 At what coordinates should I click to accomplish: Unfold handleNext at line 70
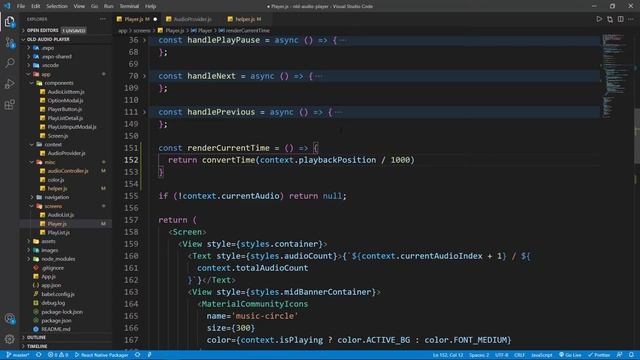pyautogui.click(x=144, y=76)
